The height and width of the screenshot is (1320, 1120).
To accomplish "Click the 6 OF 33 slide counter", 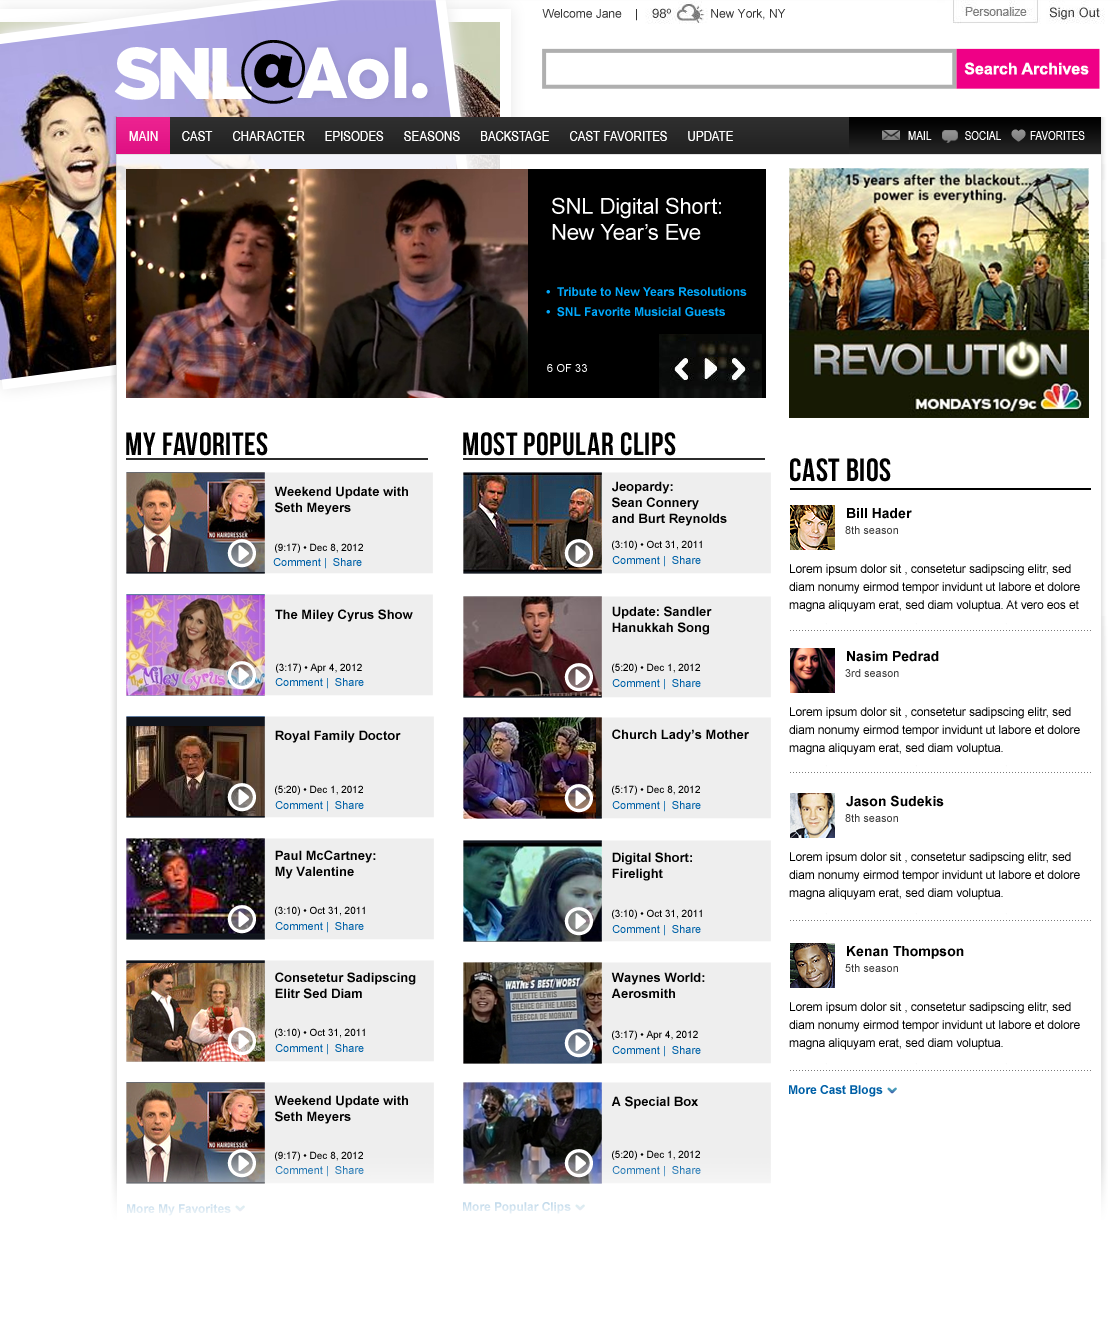I will pyautogui.click(x=567, y=368).
